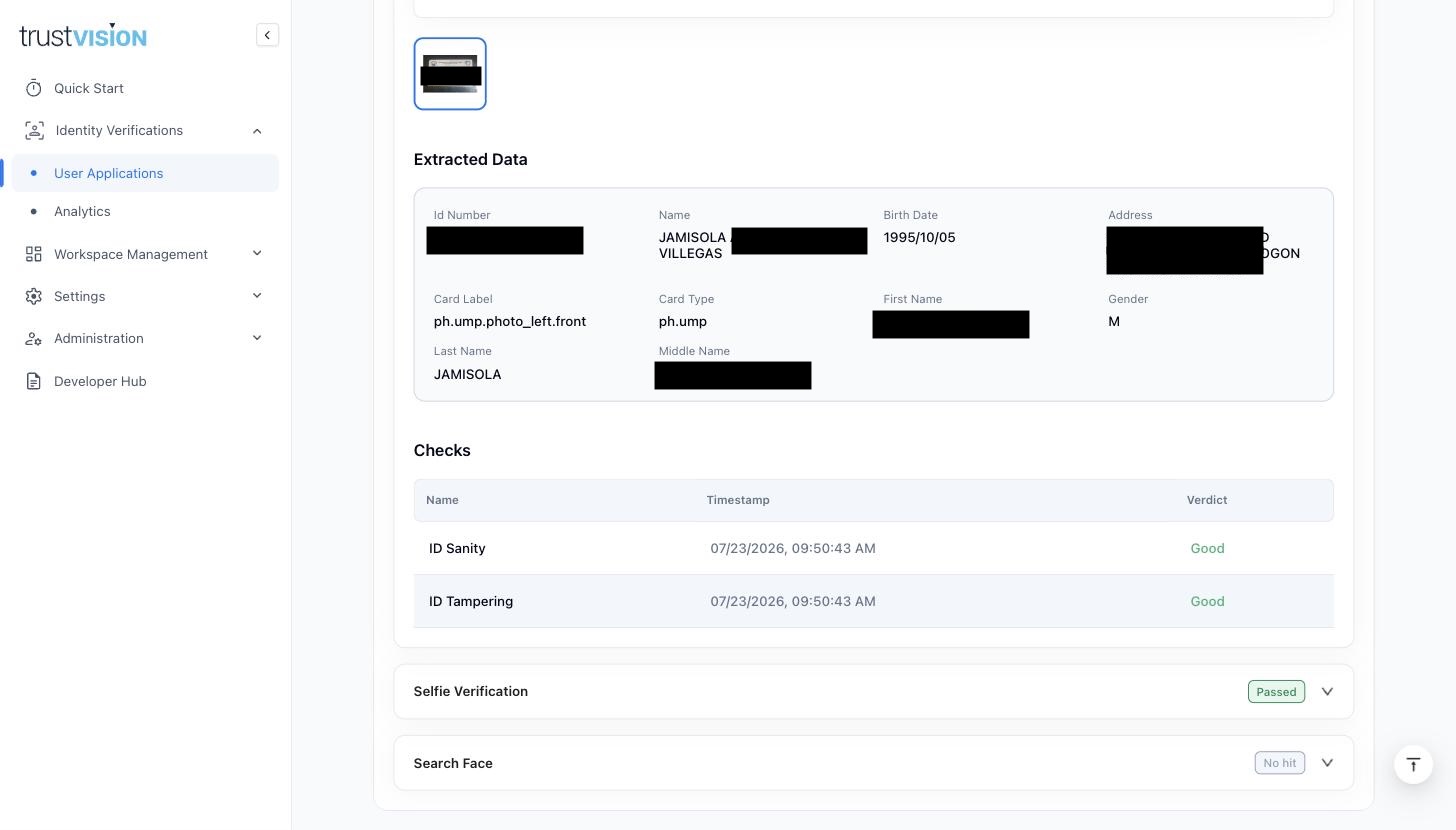The image size is (1456, 830).
Task: Open the Identity Verifications menu label
Action: tap(119, 131)
